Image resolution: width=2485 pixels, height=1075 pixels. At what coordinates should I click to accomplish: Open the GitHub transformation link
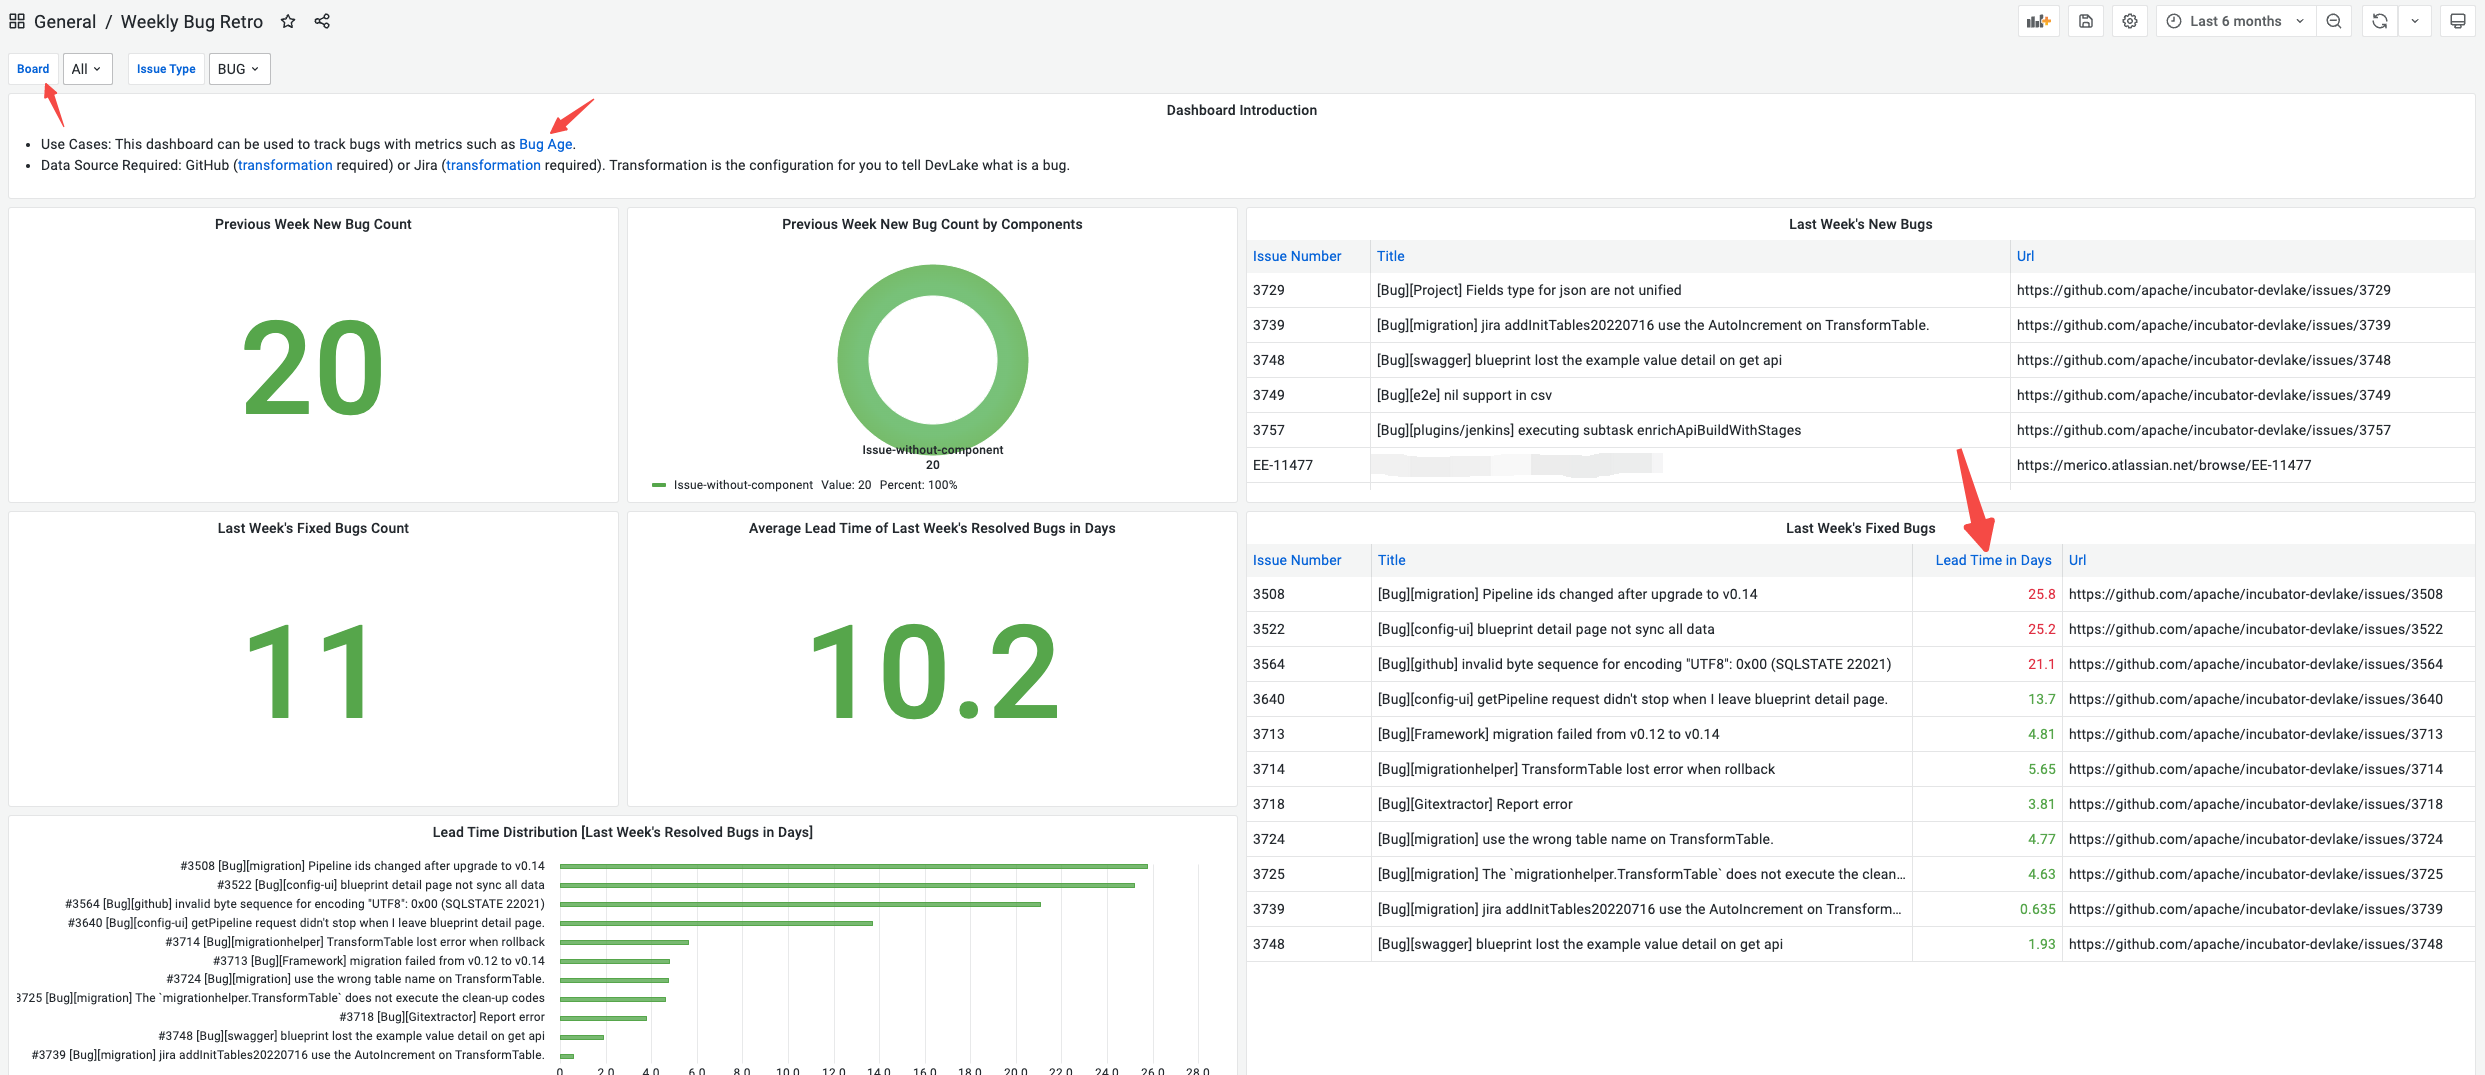(x=285, y=165)
